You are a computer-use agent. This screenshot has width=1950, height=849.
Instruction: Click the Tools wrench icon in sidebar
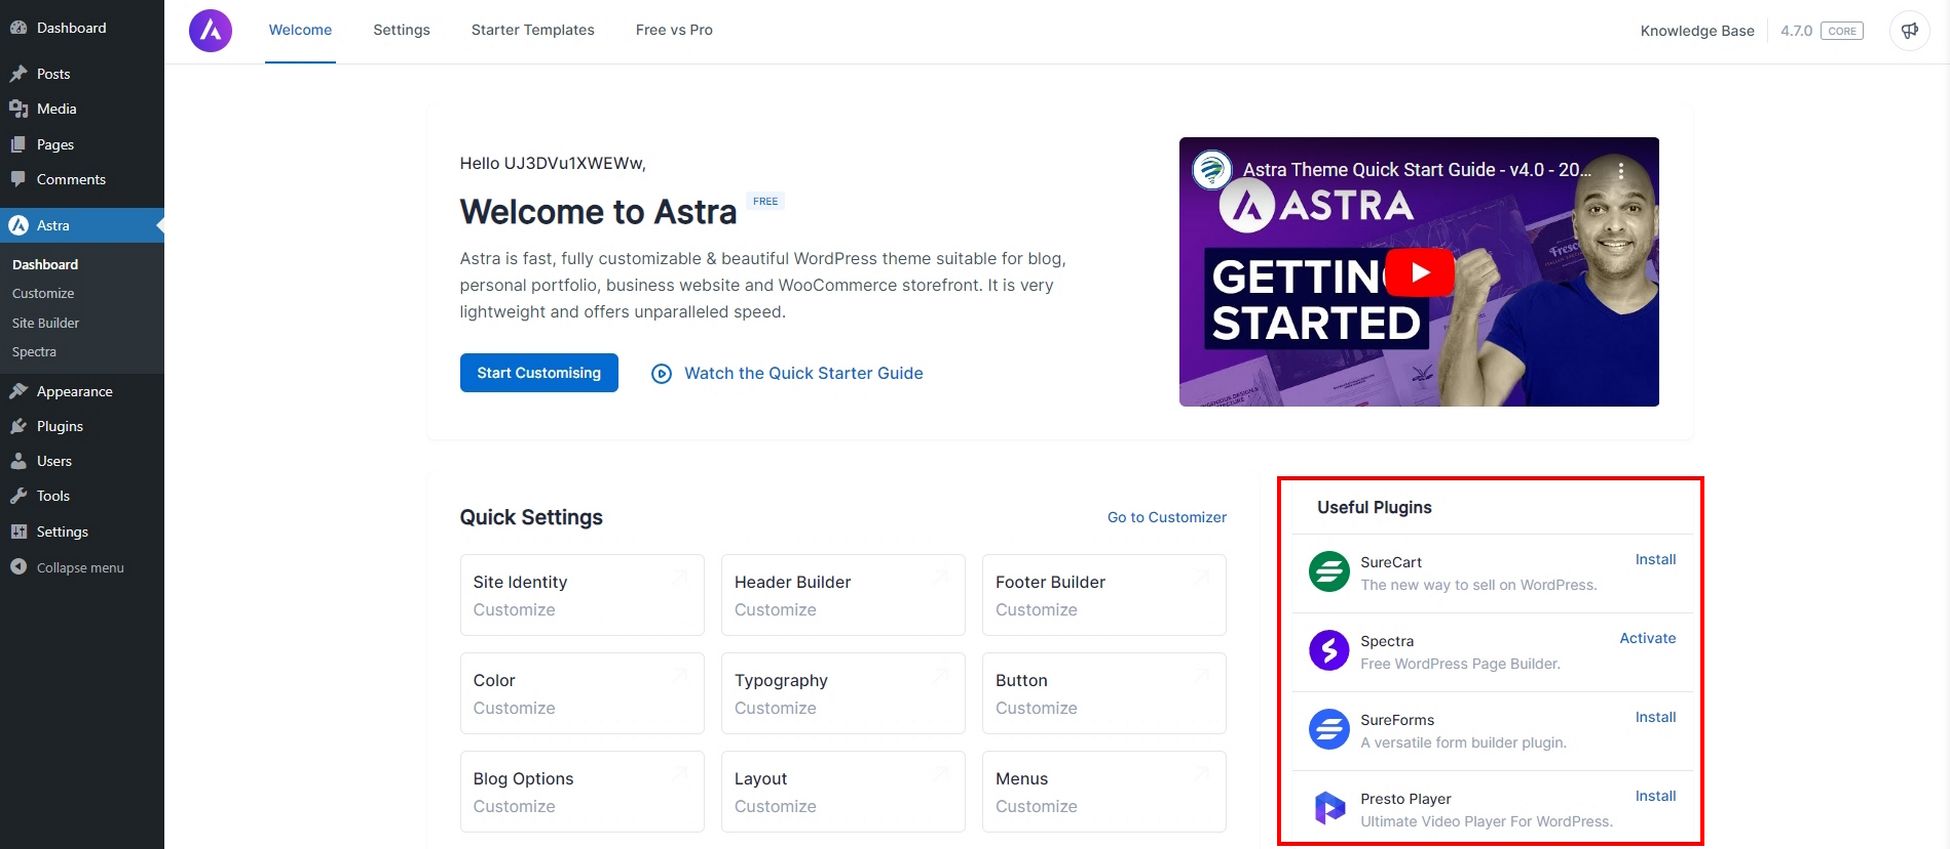click(18, 497)
